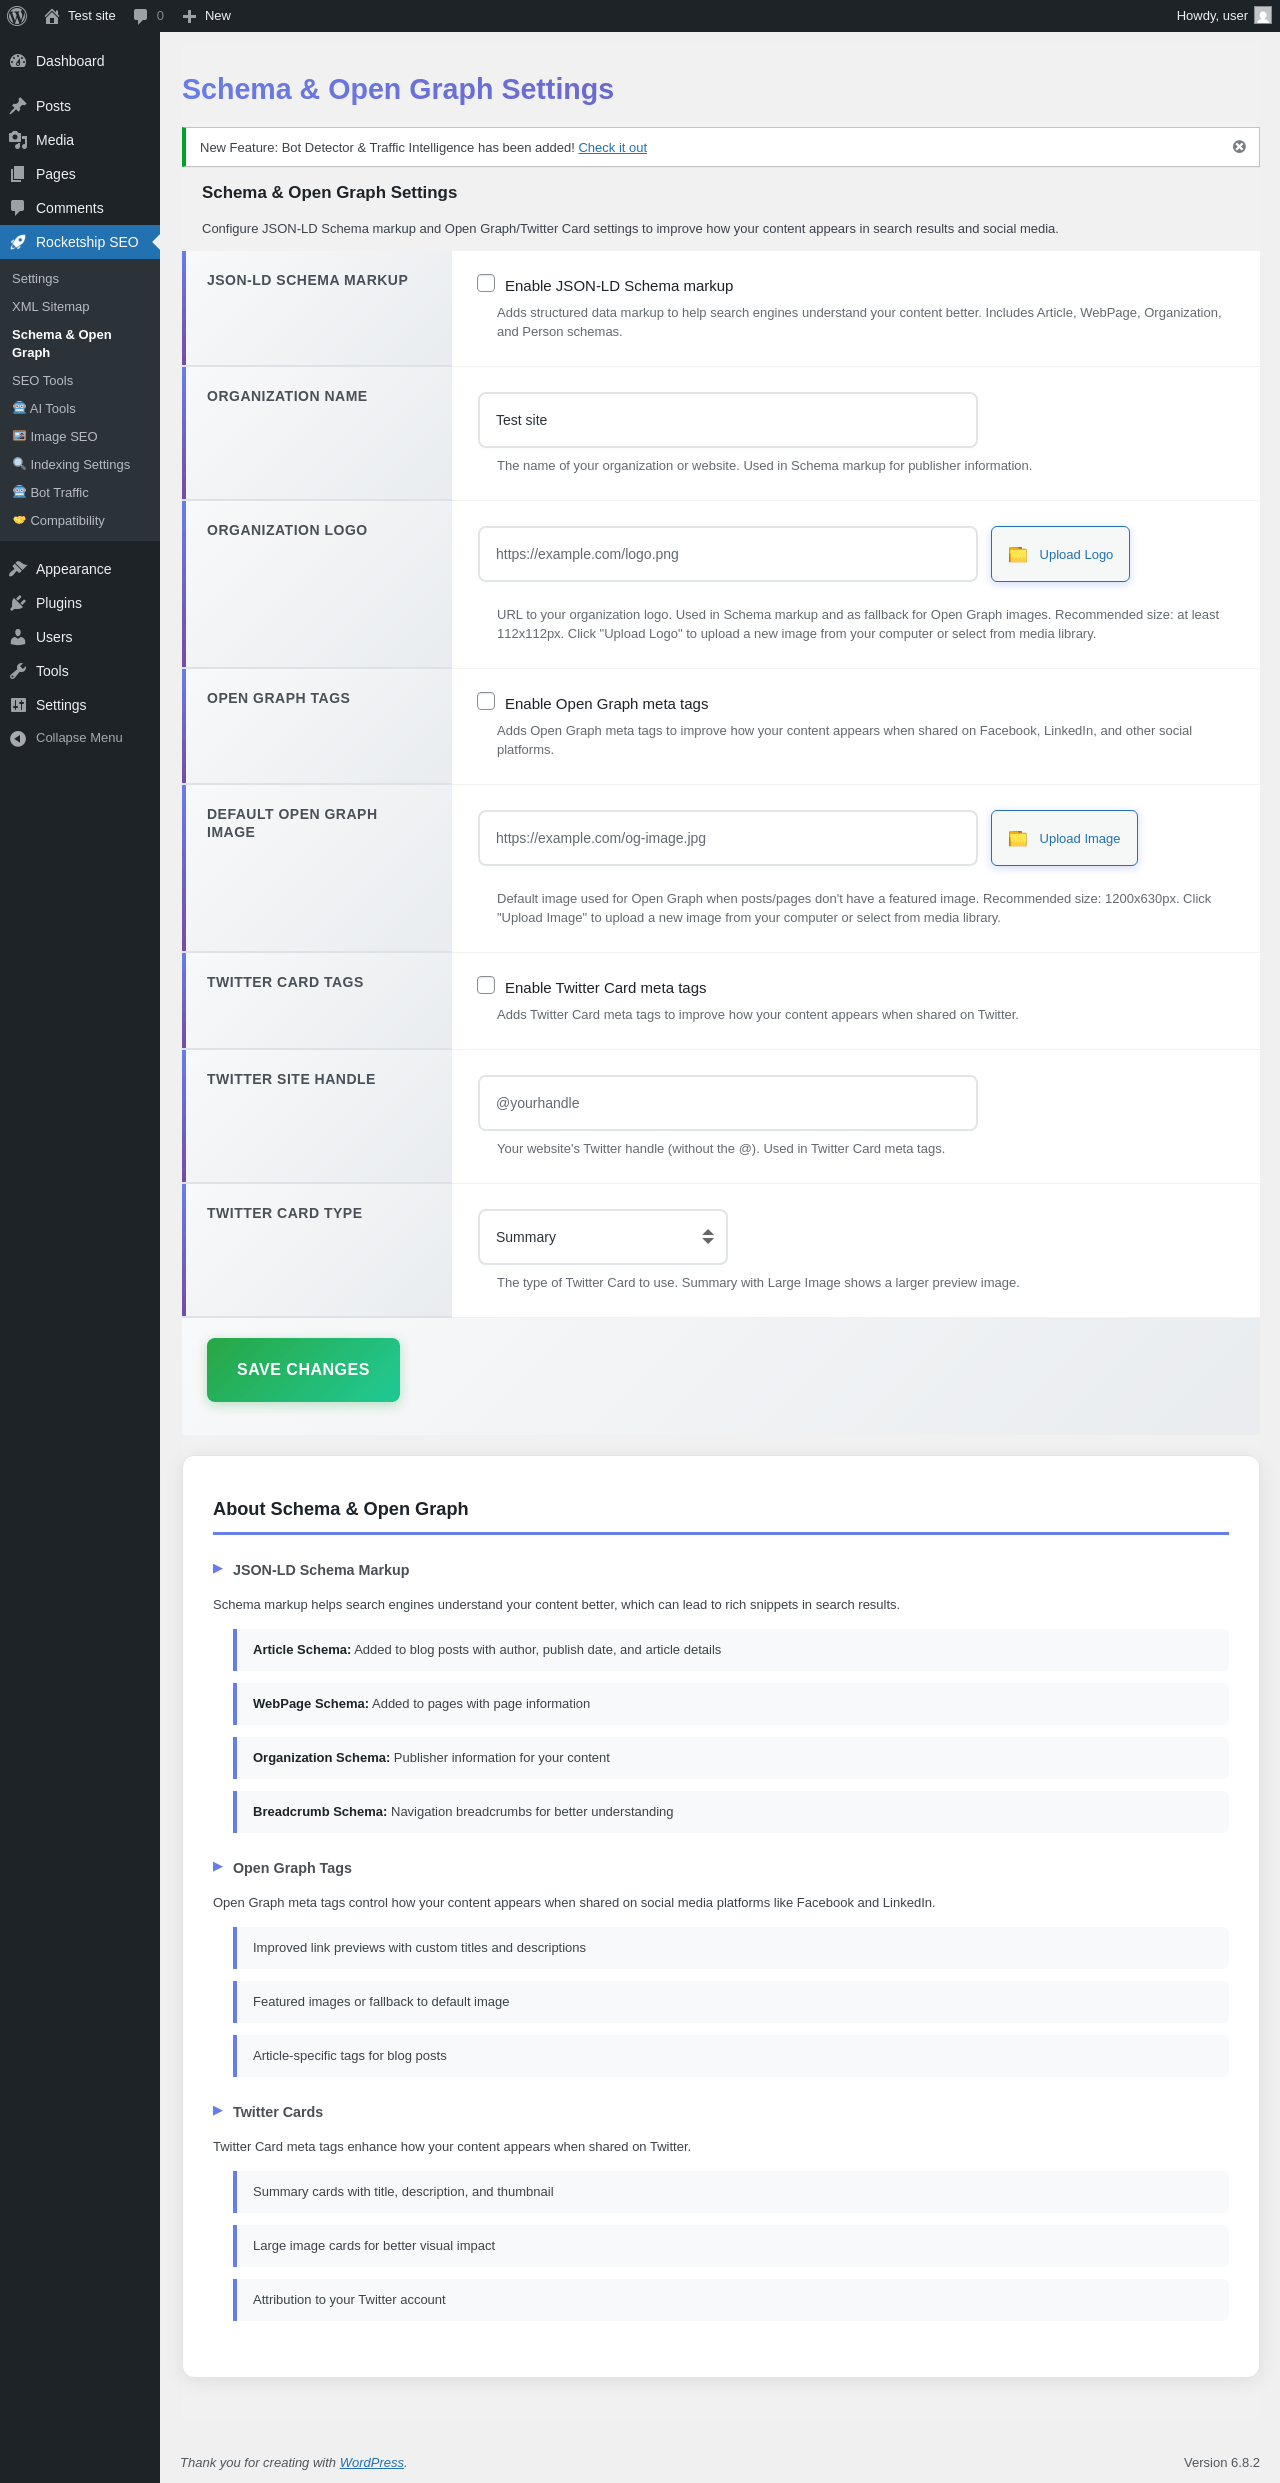Click the WordPress logo icon
The height and width of the screenshot is (2483, 1280).
17,16
